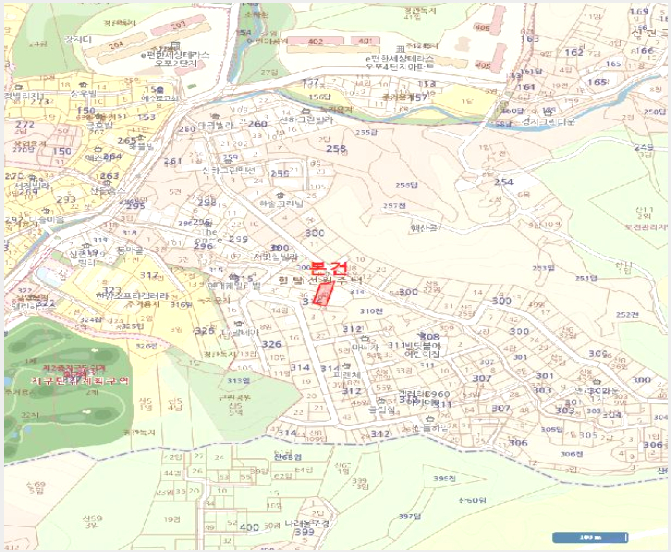Click the '235답' parcel label
Screen dimensions: 671x552
pyautogui.click(x=366, y=132)
